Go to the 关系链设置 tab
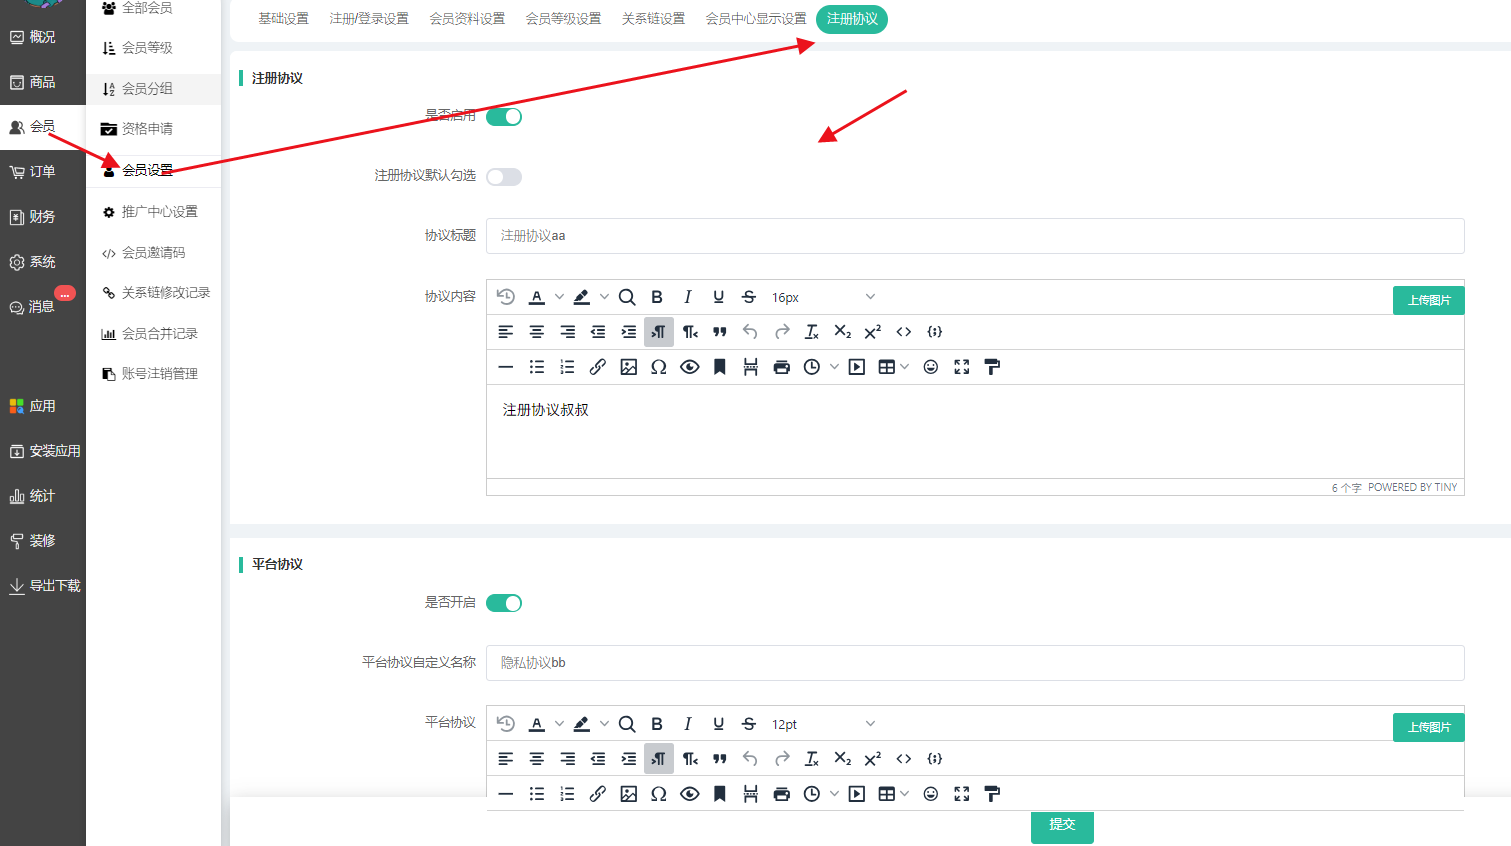This screenshot has width=1511, height=846. click(x=653, y=19)
